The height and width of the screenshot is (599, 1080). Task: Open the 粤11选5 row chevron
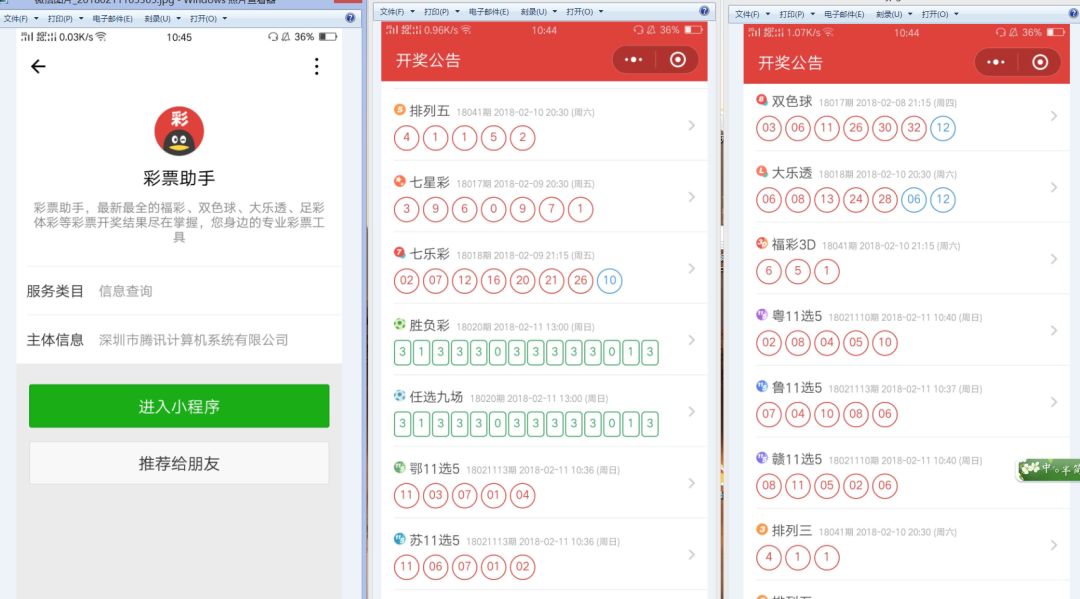point(1054,330)
